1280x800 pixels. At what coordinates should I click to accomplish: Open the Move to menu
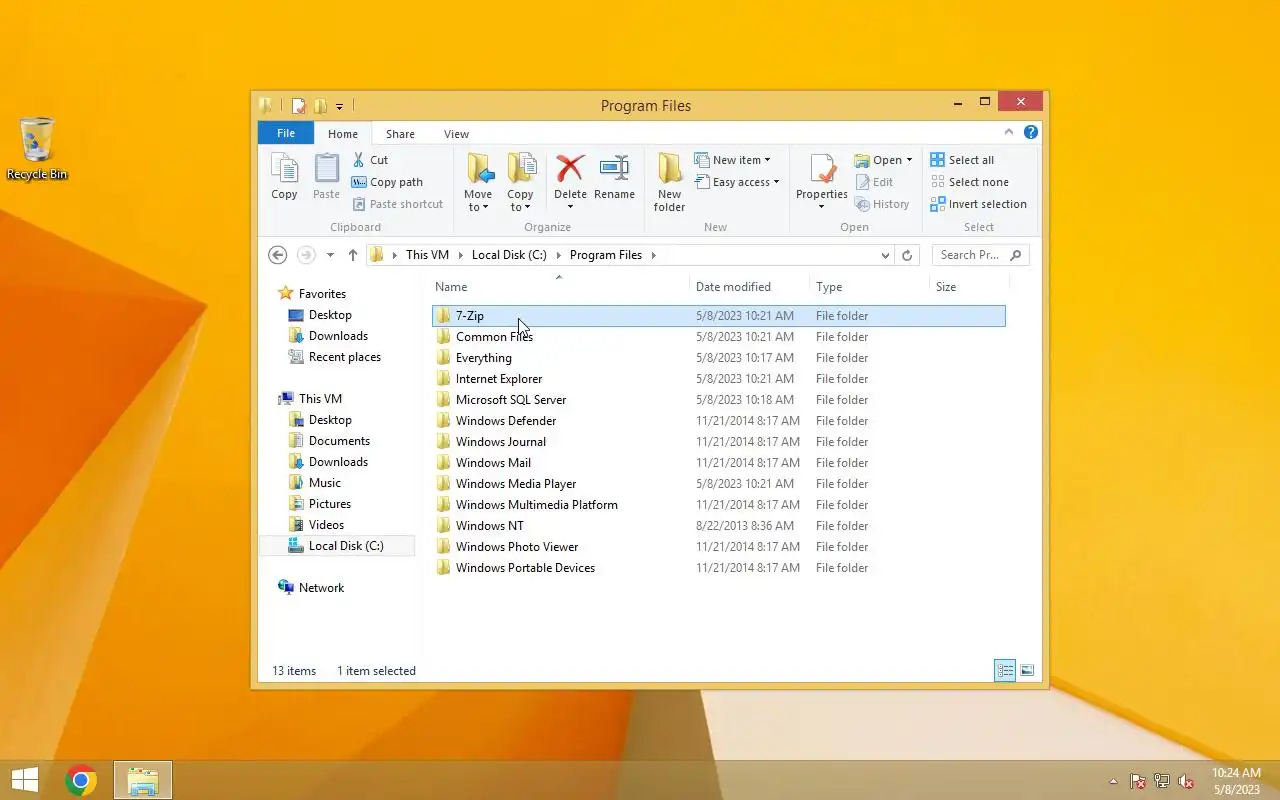coord(478,182)
